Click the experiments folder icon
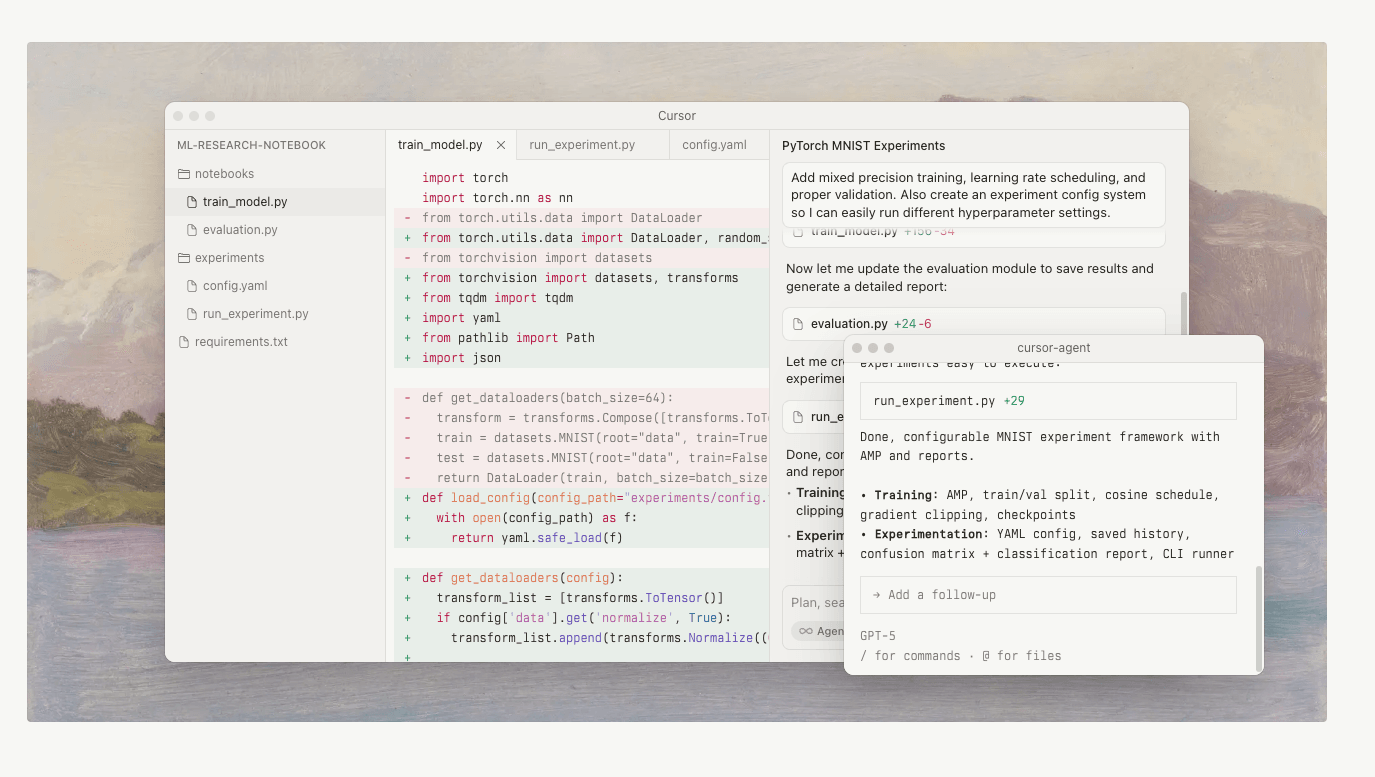1375x777 pixels. point(184,258)
